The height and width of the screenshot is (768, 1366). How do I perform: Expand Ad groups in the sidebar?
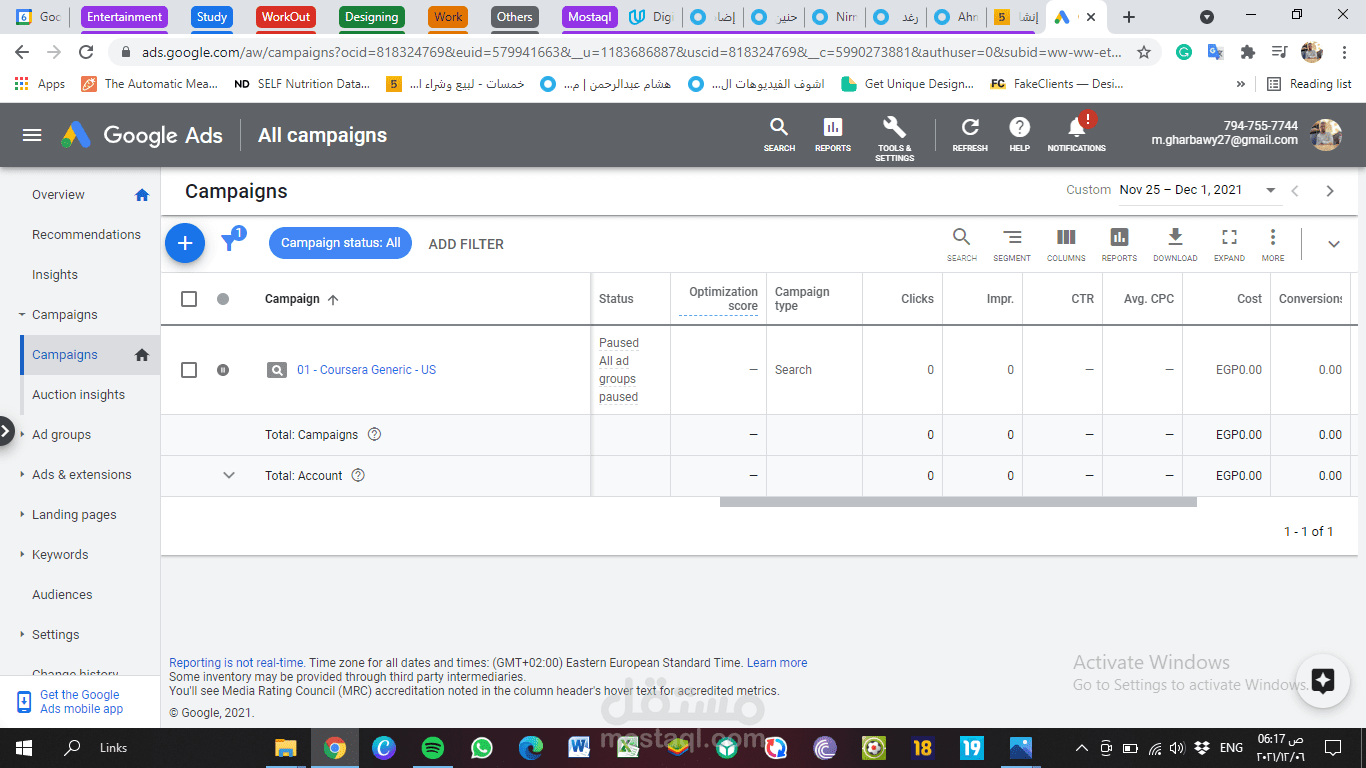[x=22, y=434]
